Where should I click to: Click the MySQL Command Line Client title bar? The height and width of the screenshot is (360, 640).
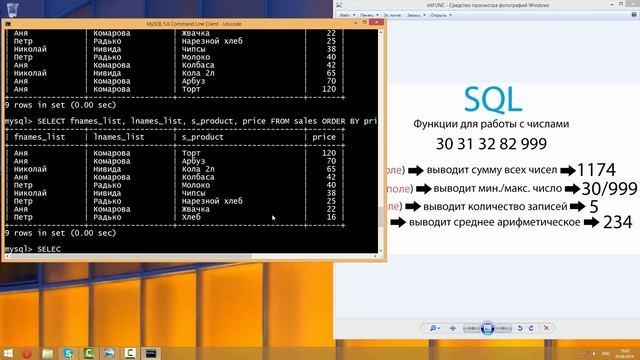[194, 24]
